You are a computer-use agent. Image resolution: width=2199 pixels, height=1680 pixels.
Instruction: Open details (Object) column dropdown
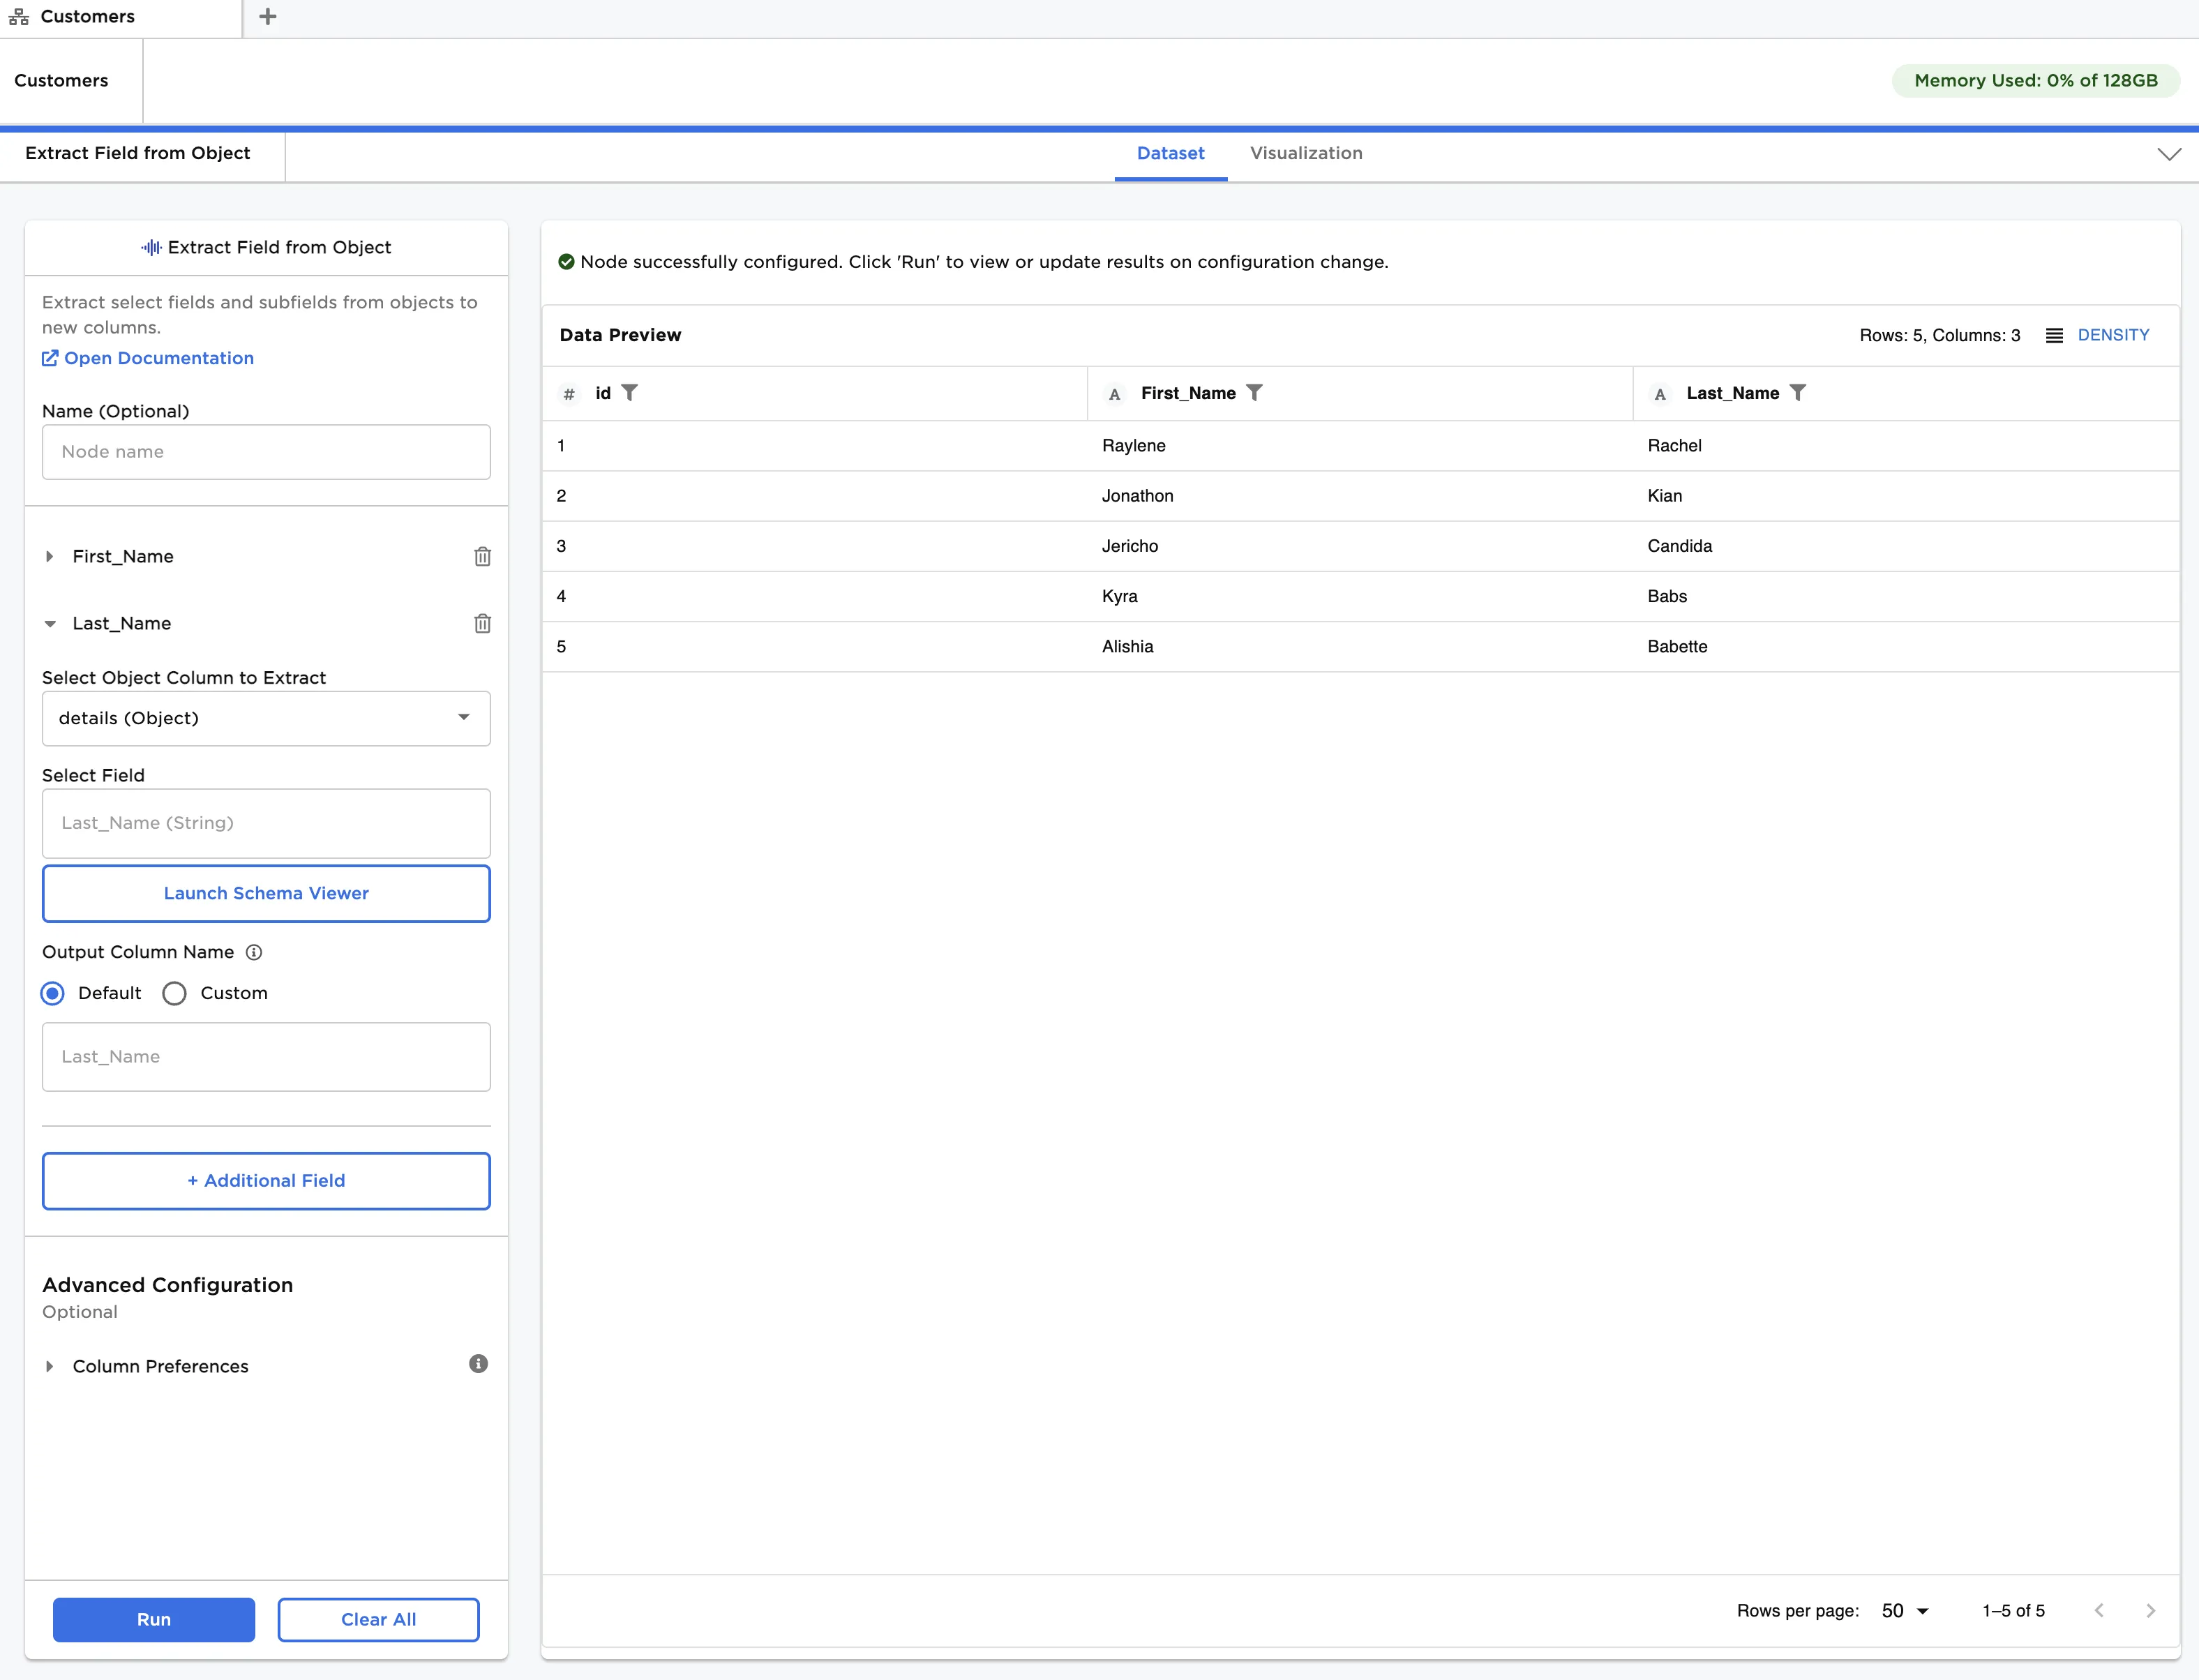click(x=266, y=718)
